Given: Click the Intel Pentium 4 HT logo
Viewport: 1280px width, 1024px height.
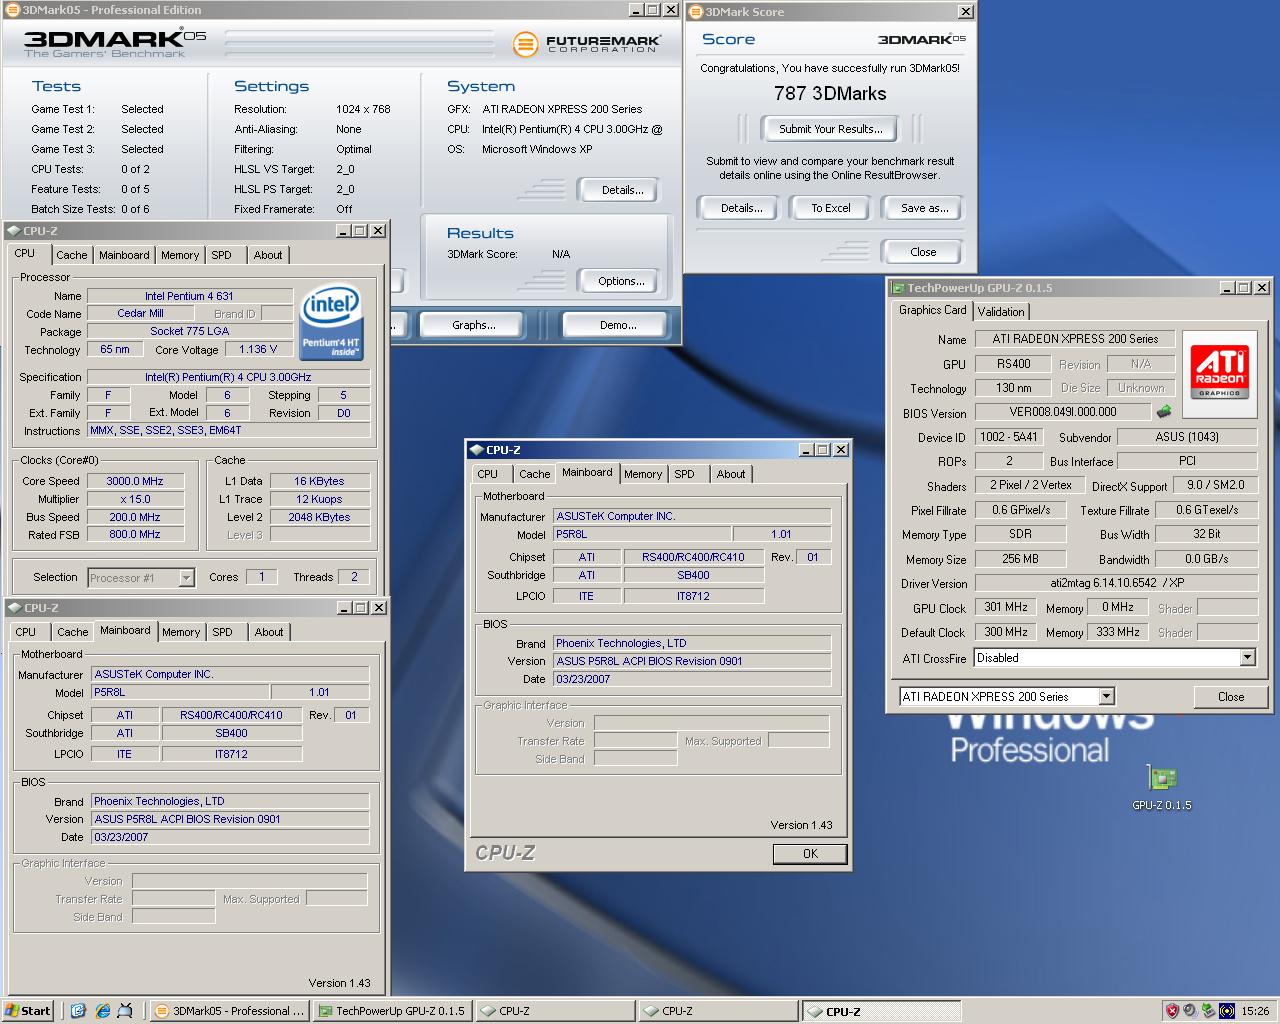Looking at the screenshot, I should click(x=332, y=323).
